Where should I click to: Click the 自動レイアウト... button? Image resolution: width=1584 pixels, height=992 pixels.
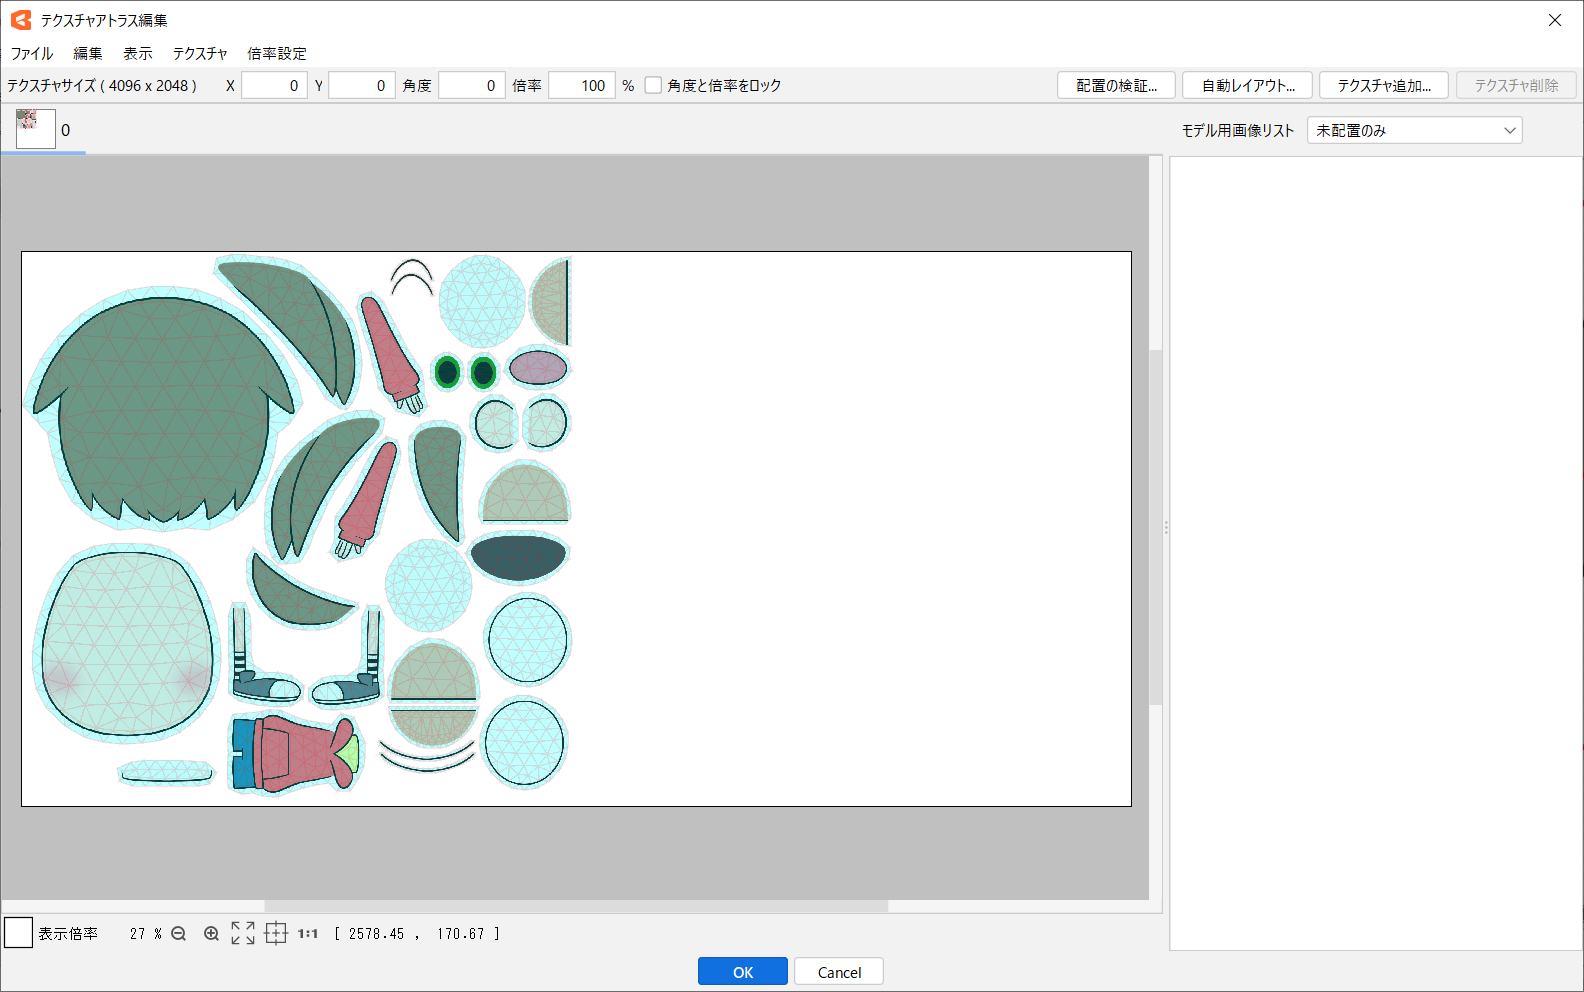pos(1247,86)
